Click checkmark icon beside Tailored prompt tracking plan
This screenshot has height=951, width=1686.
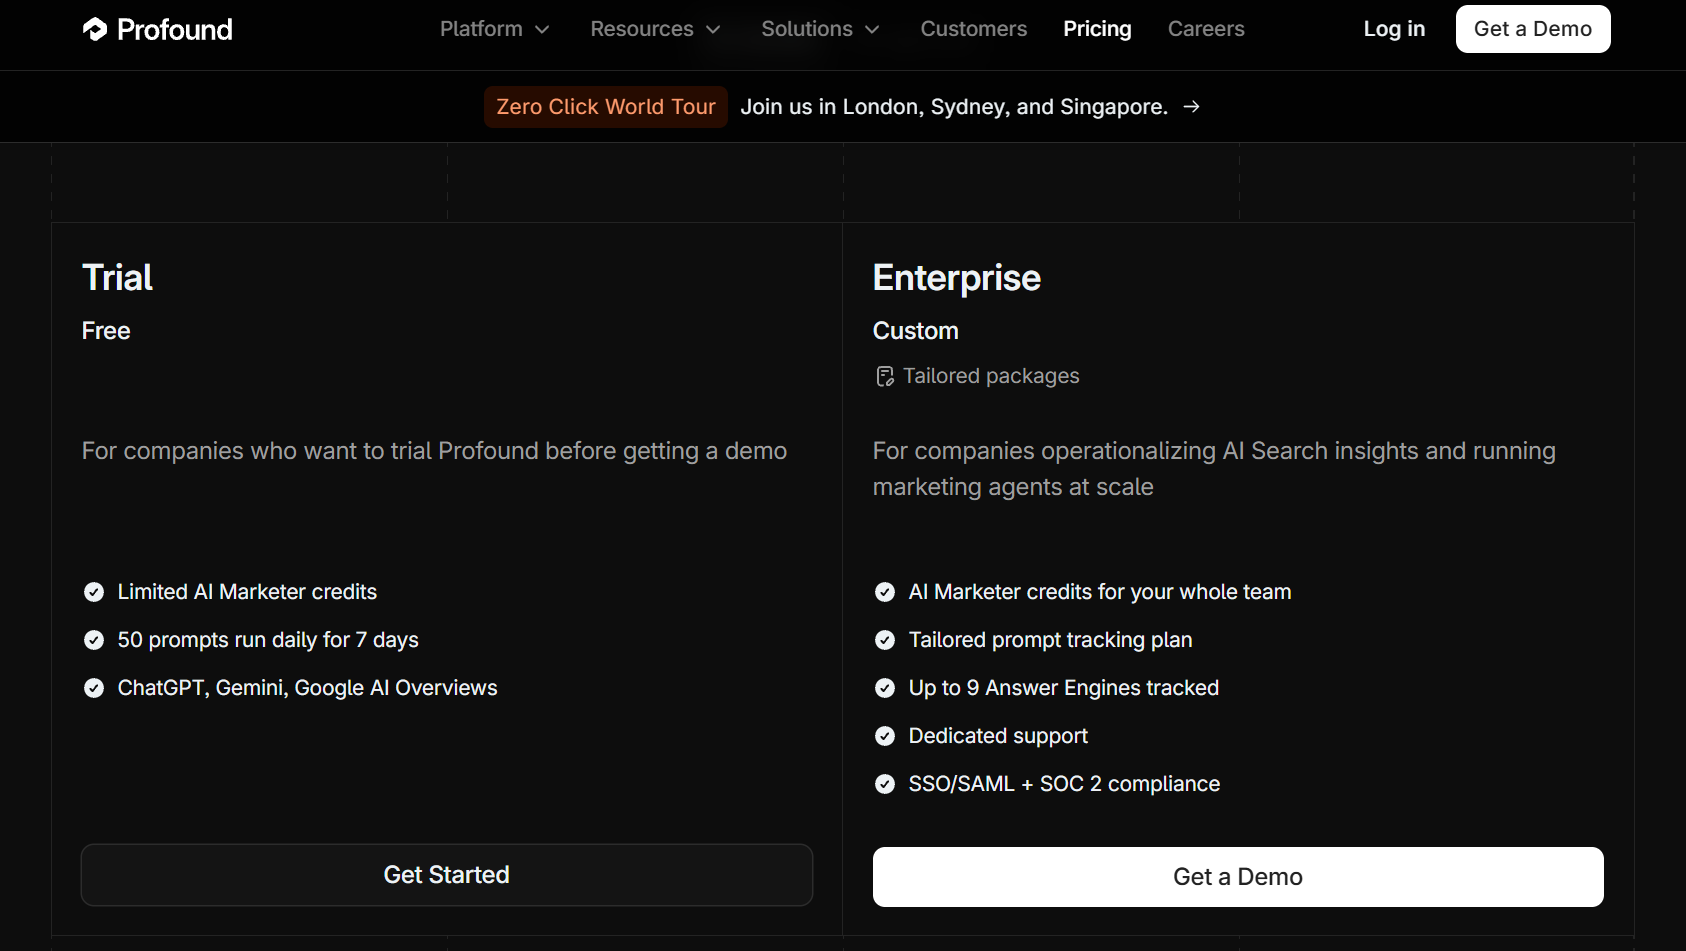pos(885,640)
